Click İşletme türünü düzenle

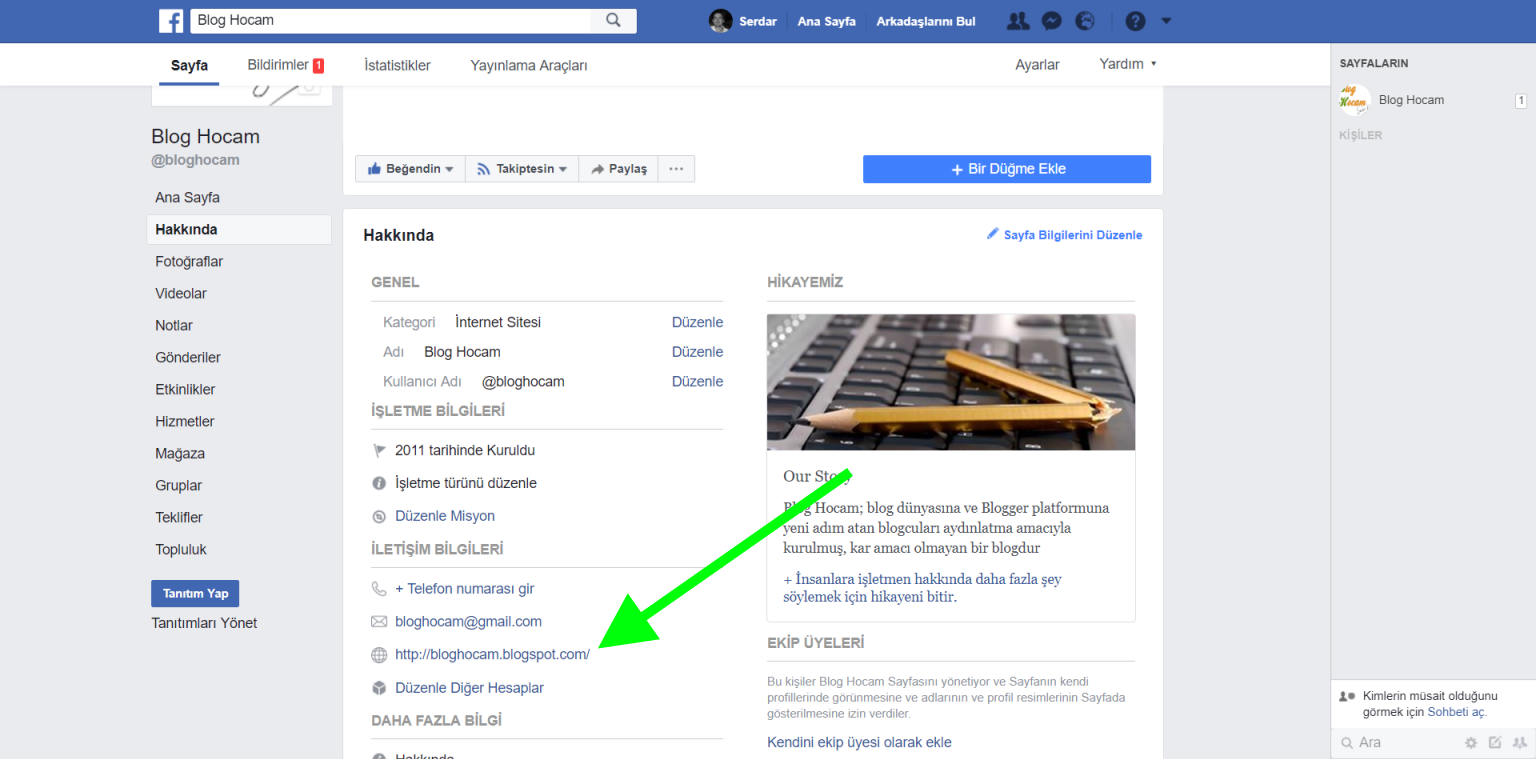coord(466,483)
